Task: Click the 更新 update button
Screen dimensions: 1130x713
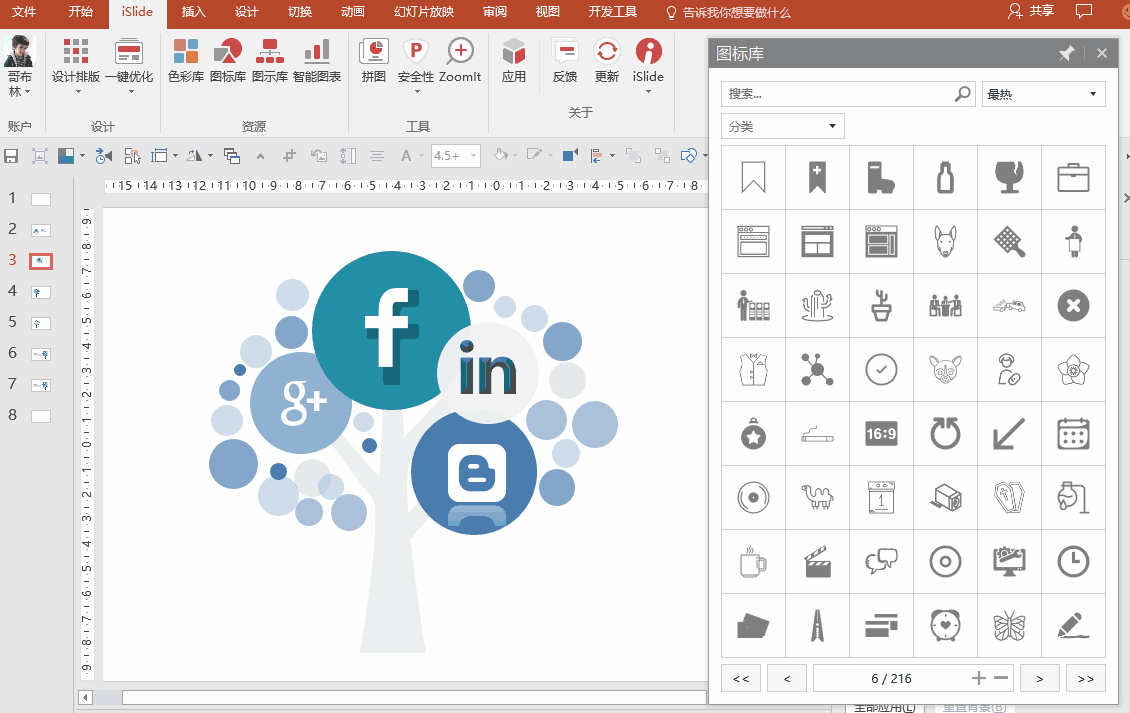Action: click(607, 61)
